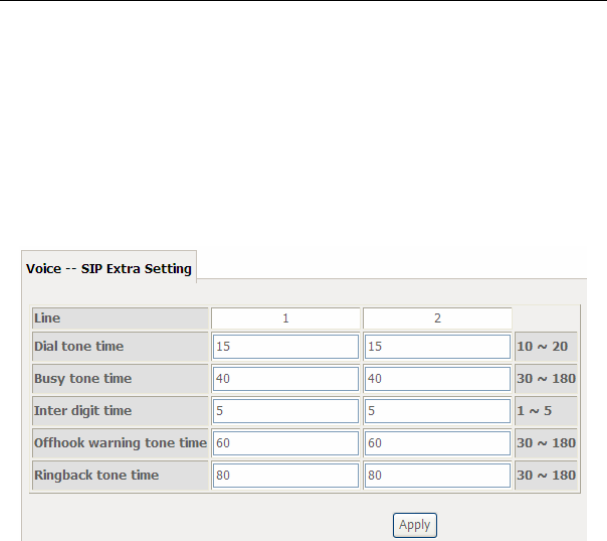Select the Voice -- SIP Extra Setting tab
This screenshot has height=541, width=607.
pyautogui.click(x=109, y=268)
